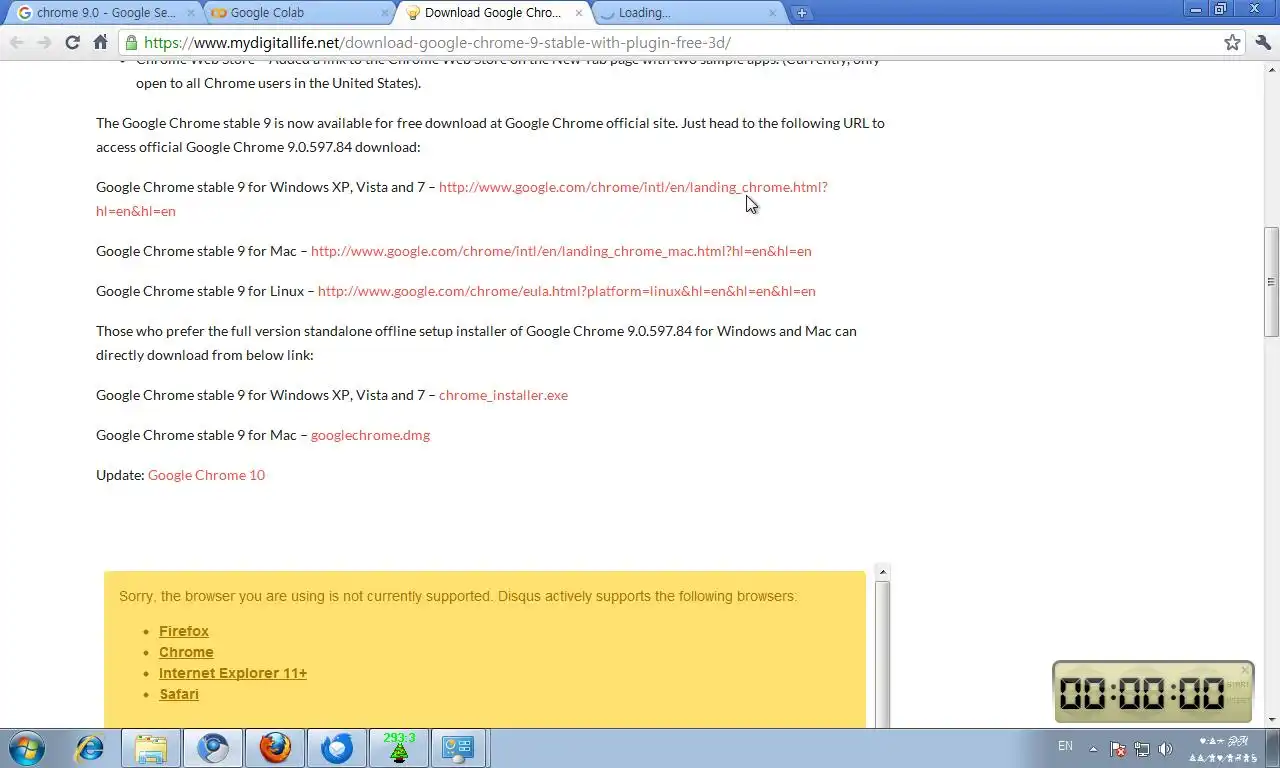The height and width of the screenshot is (768, 1280).
Task: Open the Windows Start menu
Action: point(25,748)
